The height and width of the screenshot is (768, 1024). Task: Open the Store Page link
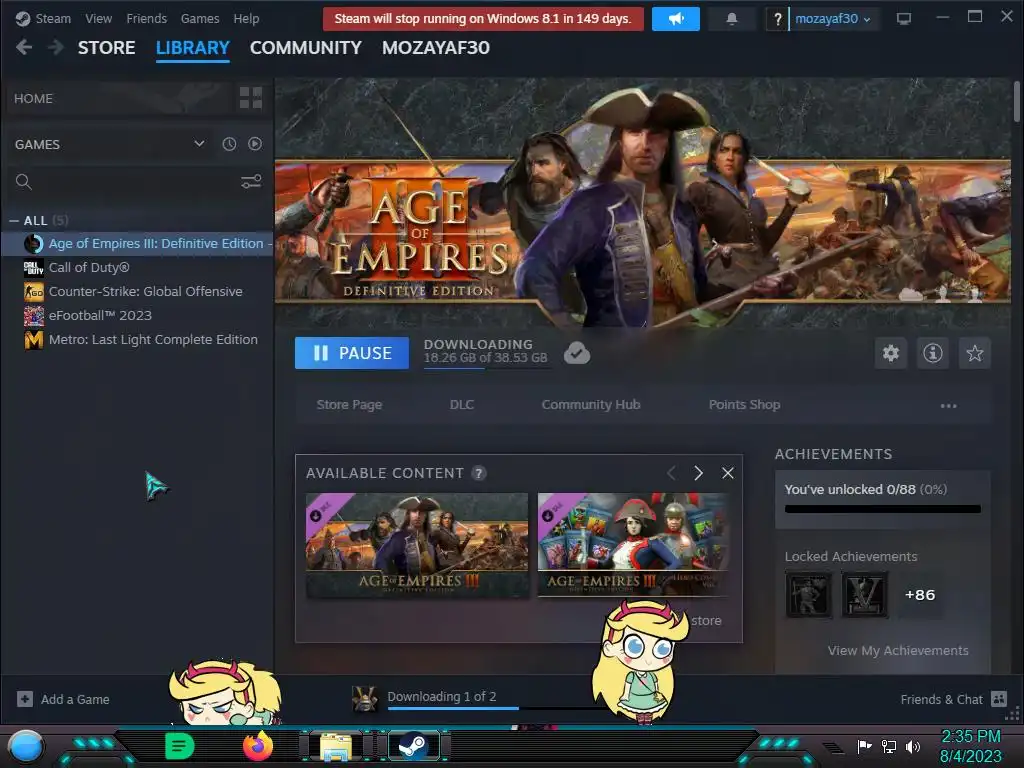349,405
